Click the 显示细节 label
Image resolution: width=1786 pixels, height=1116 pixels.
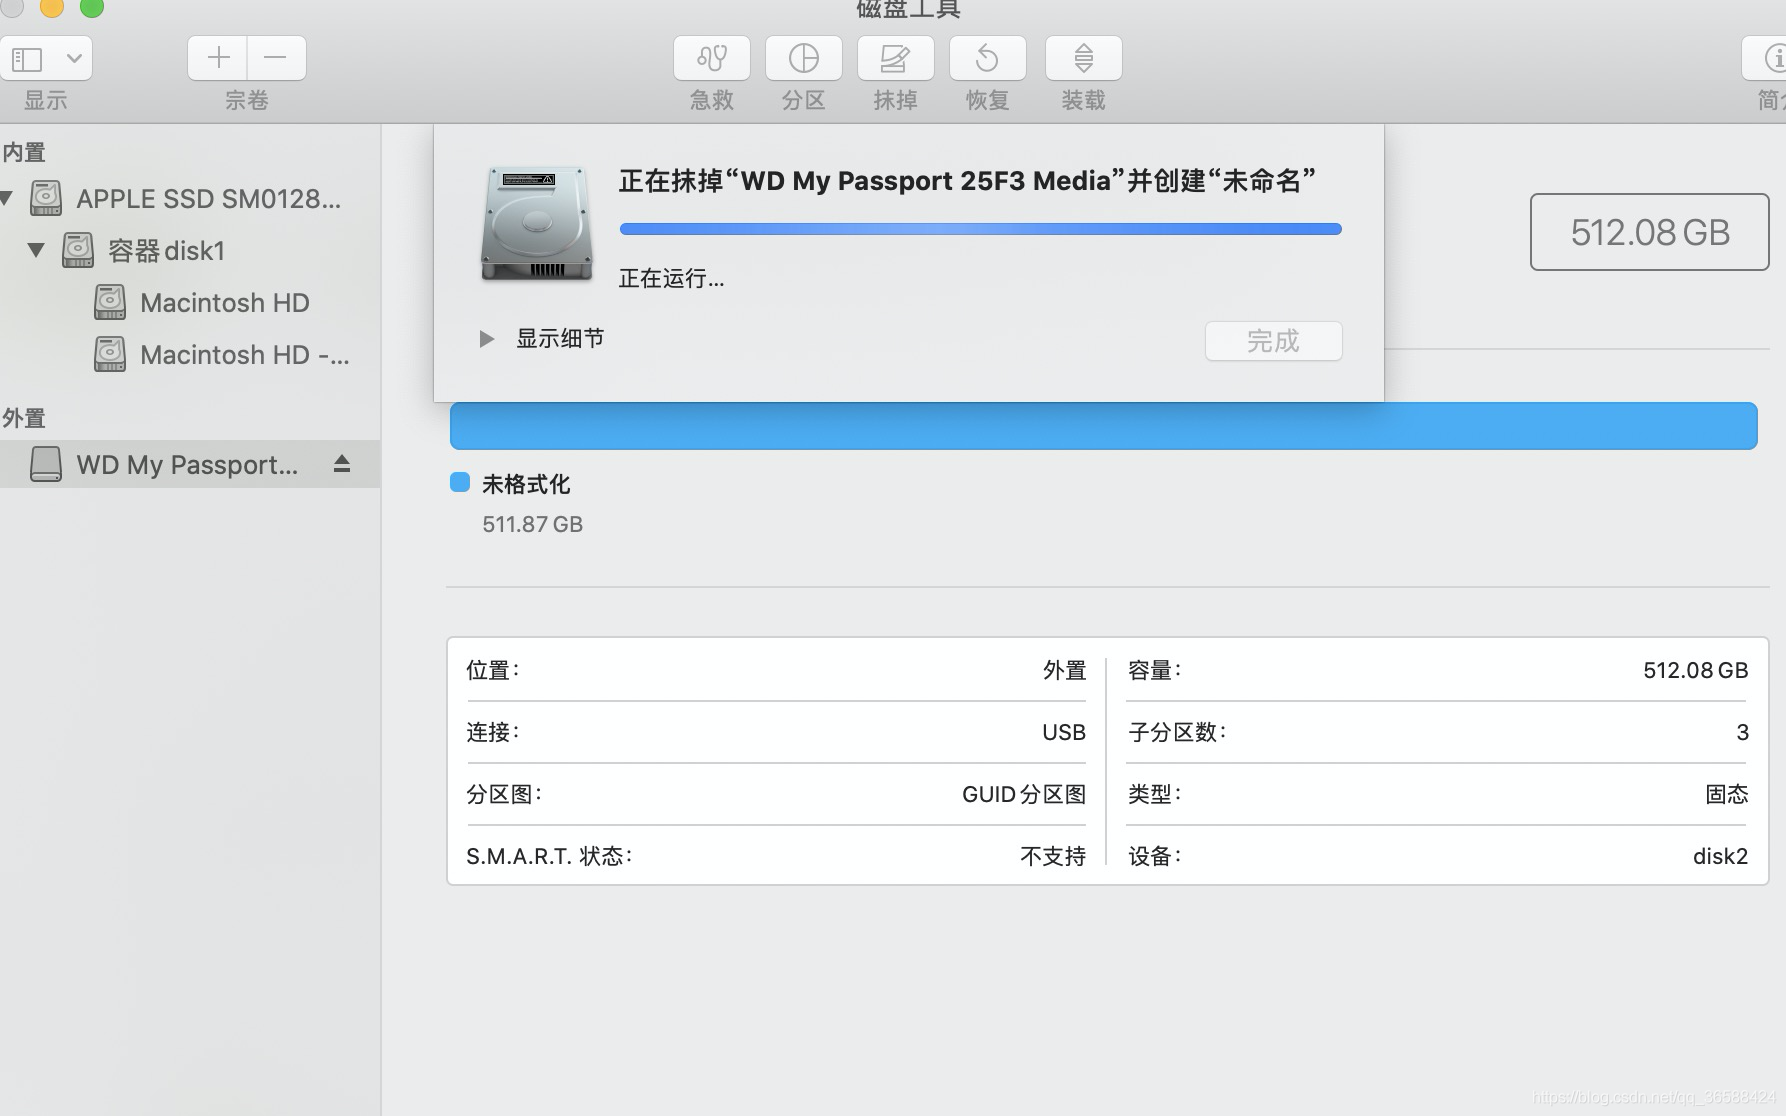pos(560,339)
